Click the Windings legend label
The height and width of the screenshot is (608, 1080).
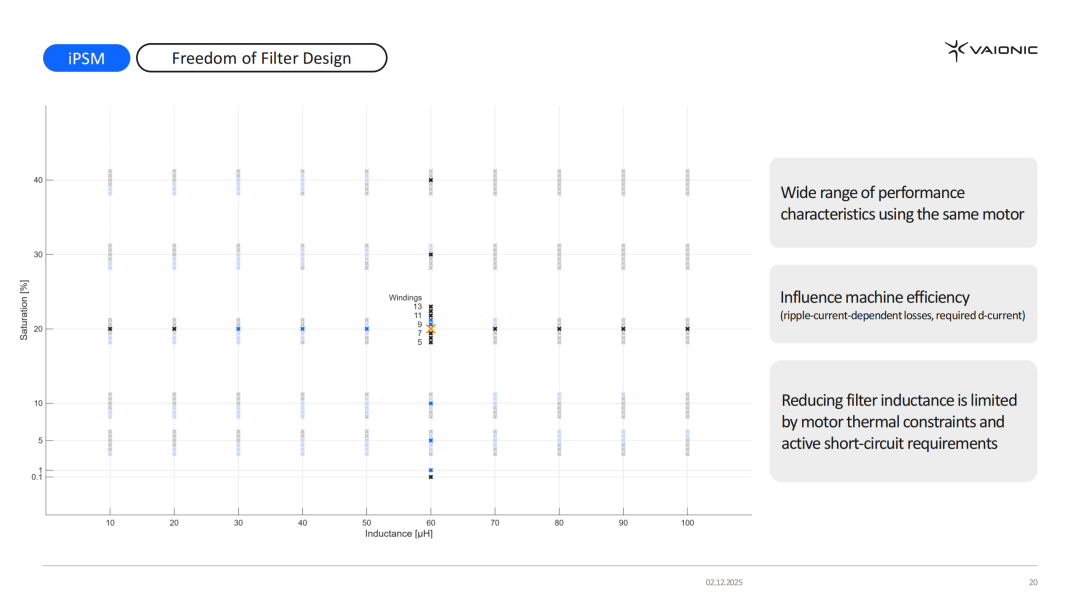pyautogui.click(x=405, y=297)
